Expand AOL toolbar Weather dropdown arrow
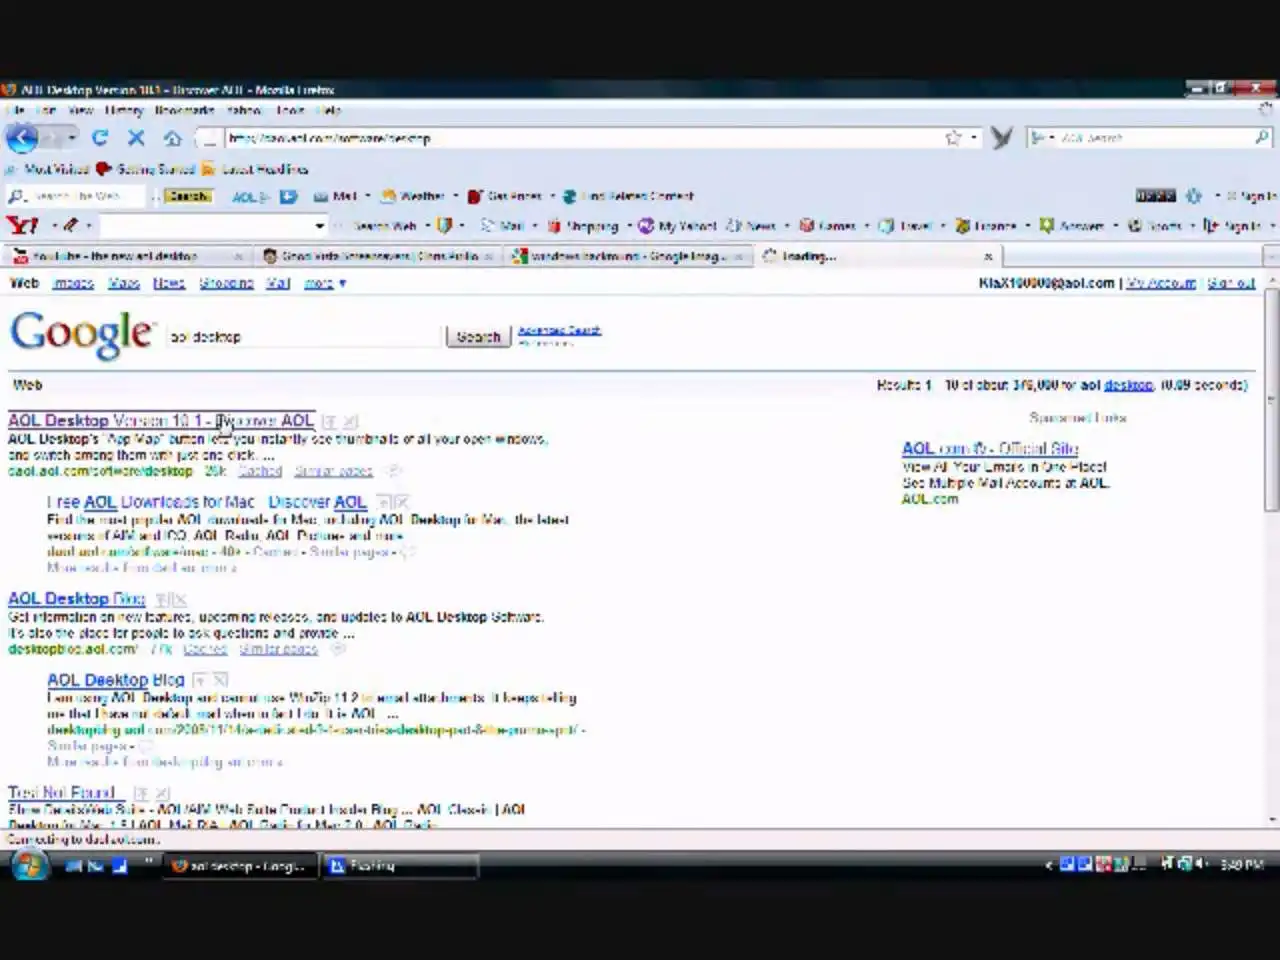The image size is (1280, 960). [x=455, y=197]
